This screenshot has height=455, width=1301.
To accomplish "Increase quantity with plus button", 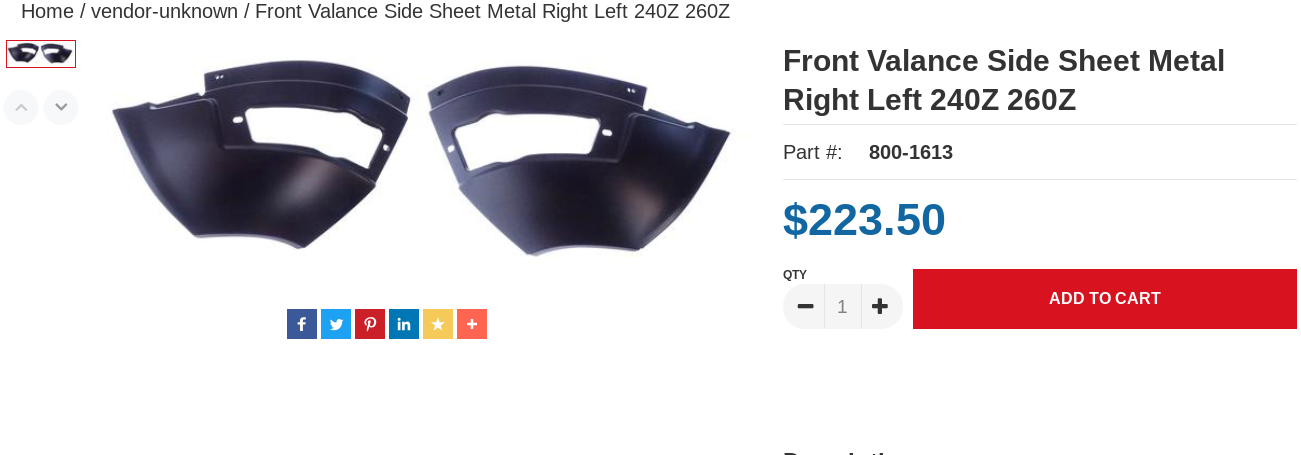I will (x=881, y=306).
